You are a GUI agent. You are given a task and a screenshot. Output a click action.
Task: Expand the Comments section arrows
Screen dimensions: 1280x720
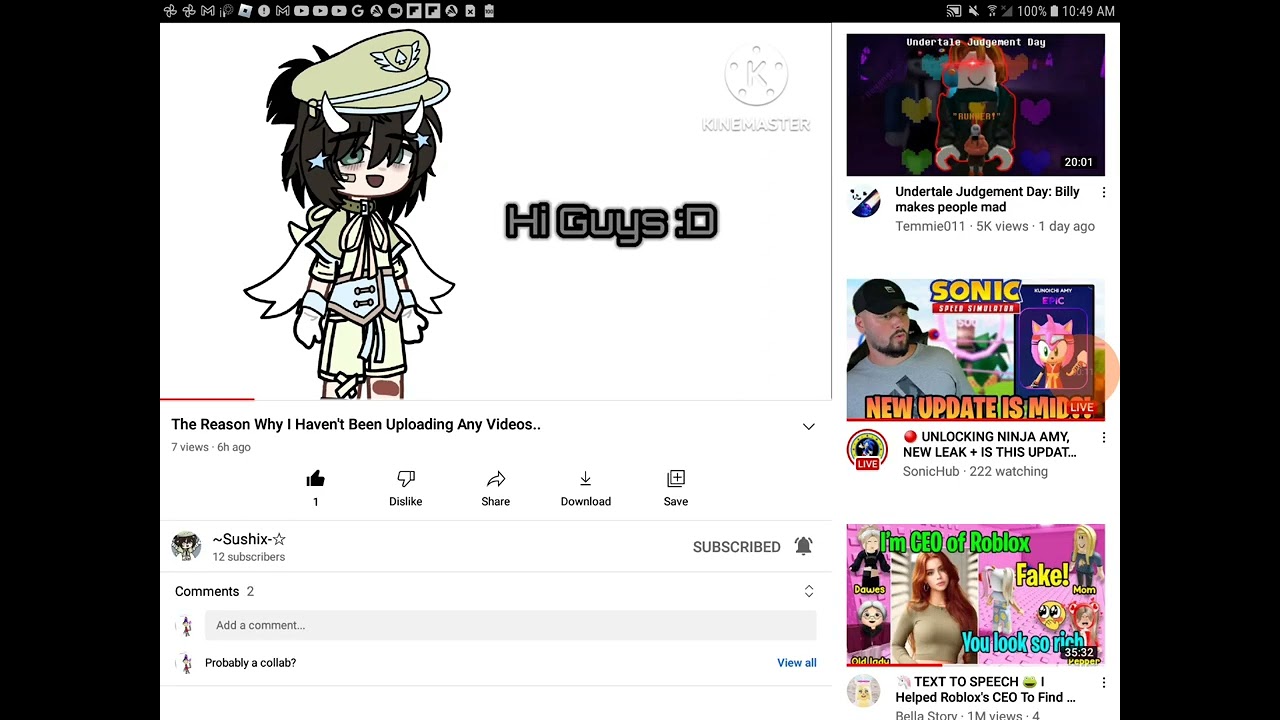tap(809, 591)
